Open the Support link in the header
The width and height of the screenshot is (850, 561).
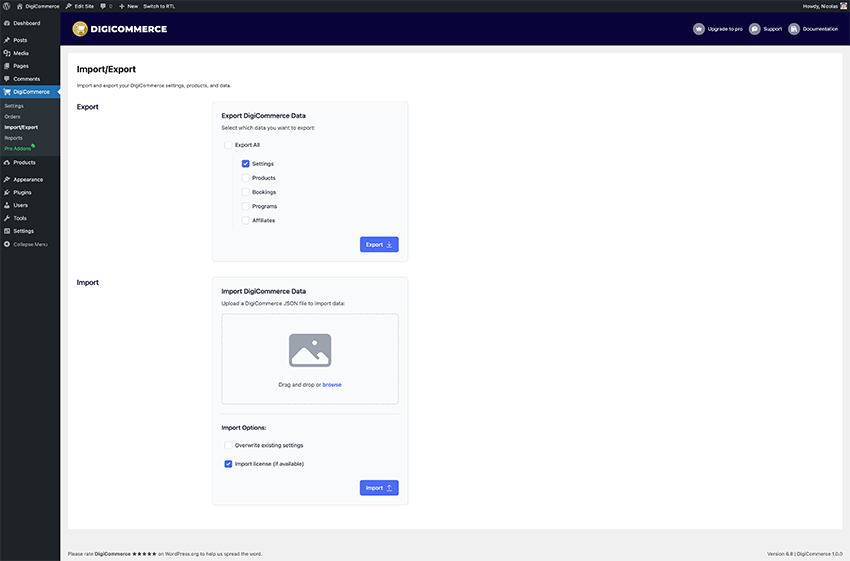[772, 29]
